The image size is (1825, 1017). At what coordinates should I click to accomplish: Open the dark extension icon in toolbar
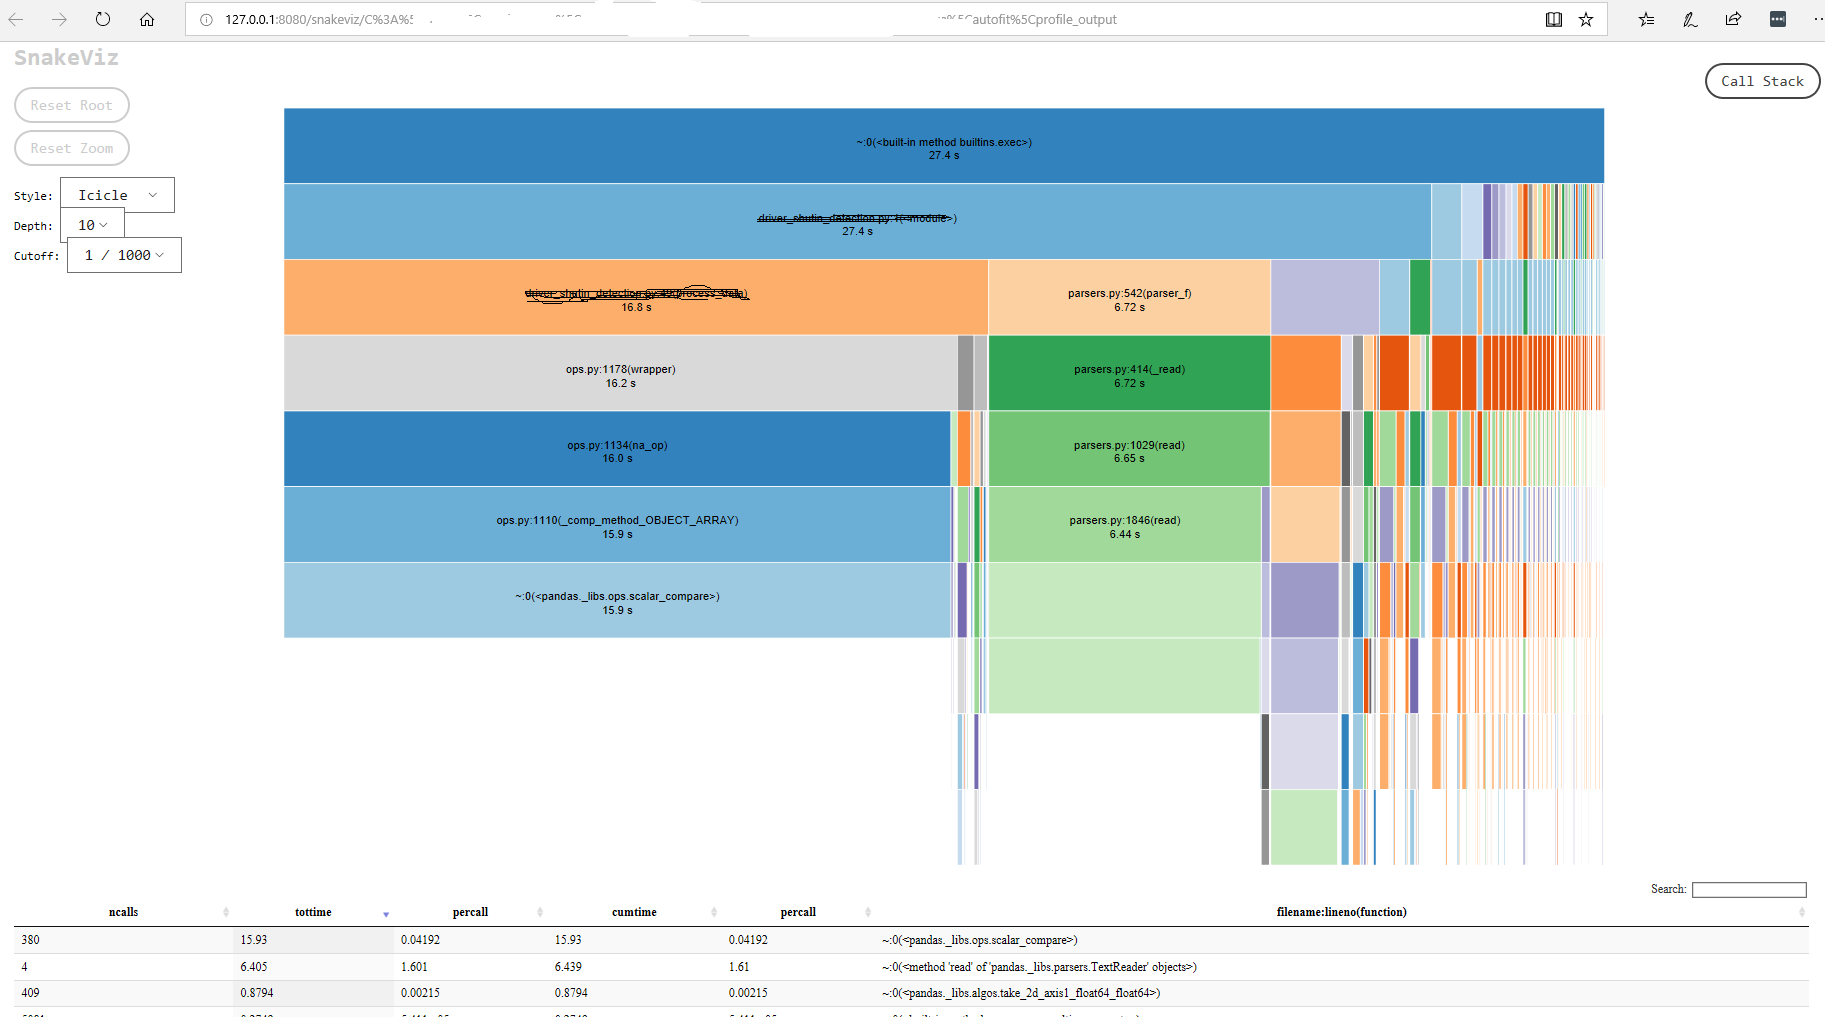1777,19
